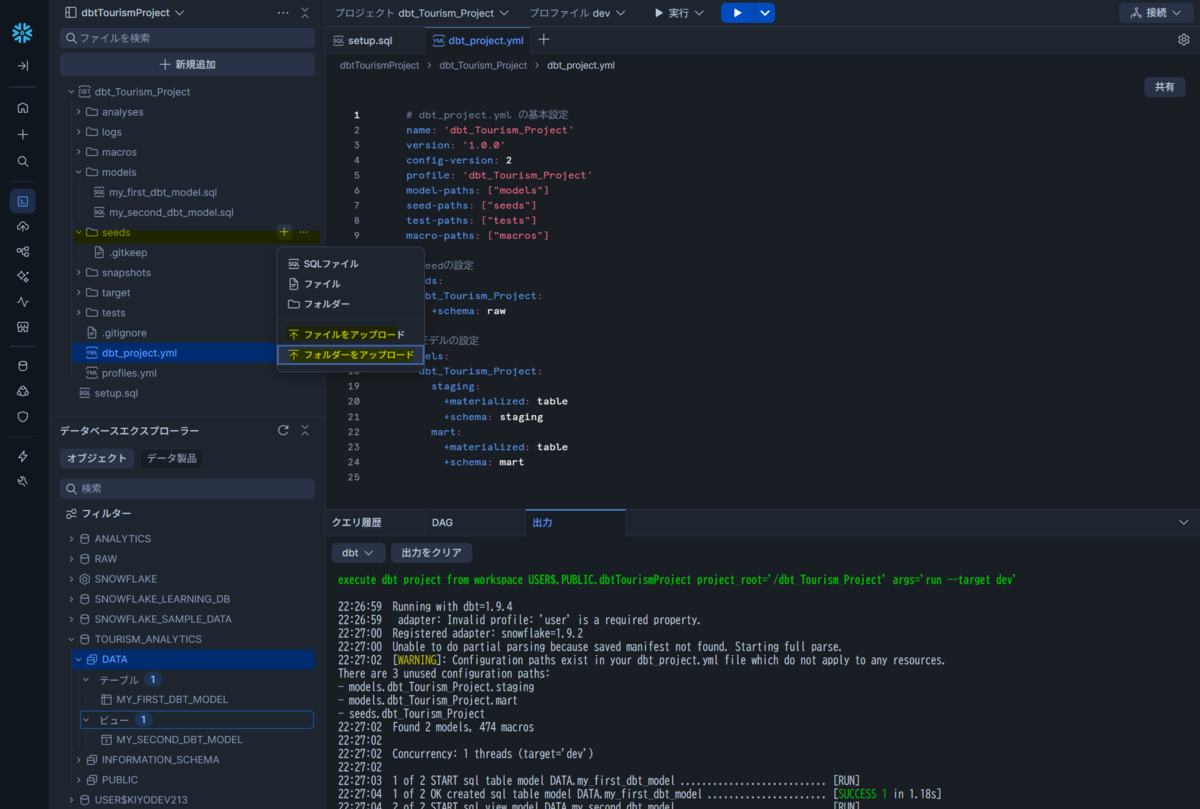This screenshot has width=1200, height=809.
Task: Open the 実行 command dropdown
Action: click(679, 13)
